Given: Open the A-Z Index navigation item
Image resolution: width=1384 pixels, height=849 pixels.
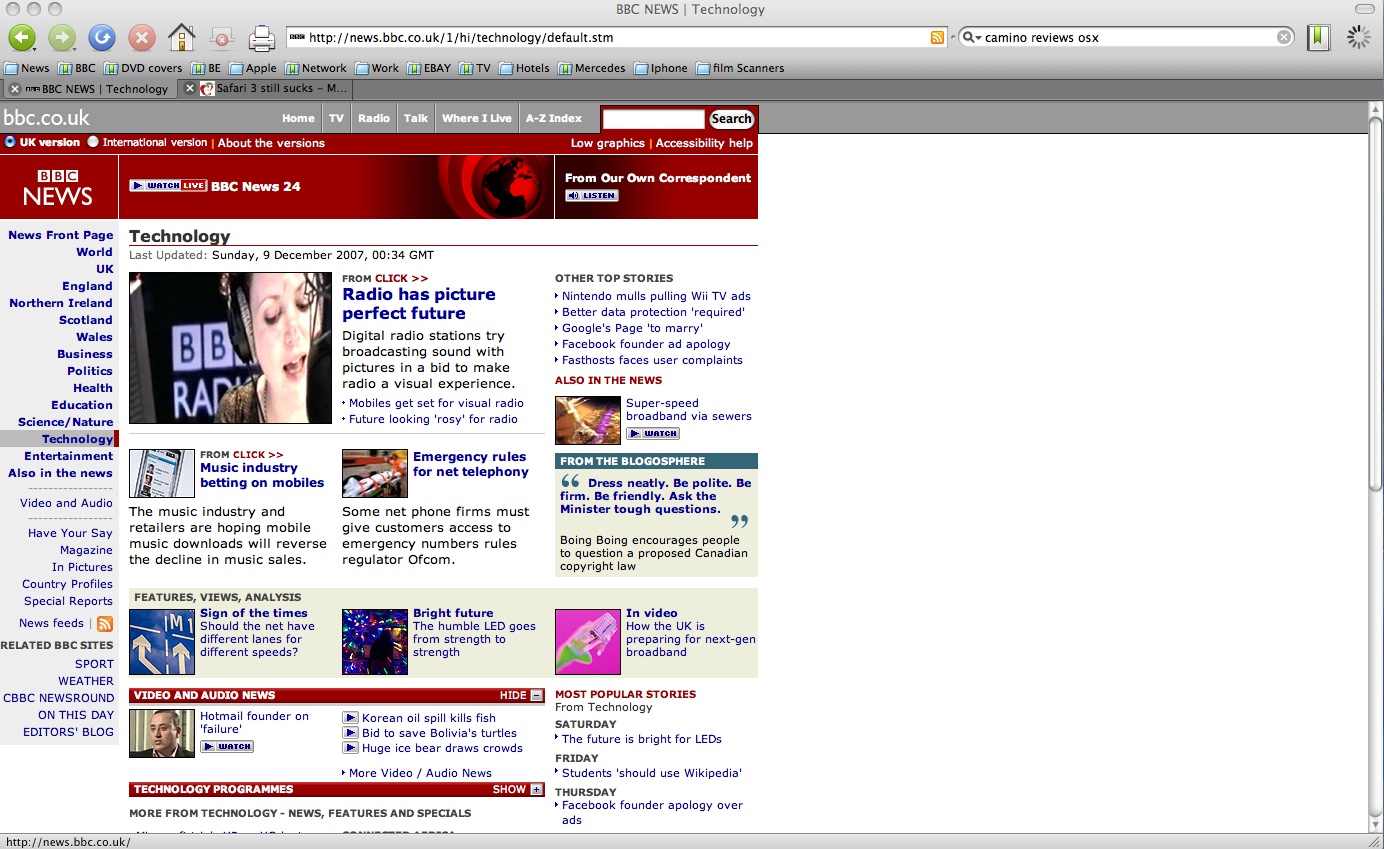Looking at the screenshot, I should 555,118.
